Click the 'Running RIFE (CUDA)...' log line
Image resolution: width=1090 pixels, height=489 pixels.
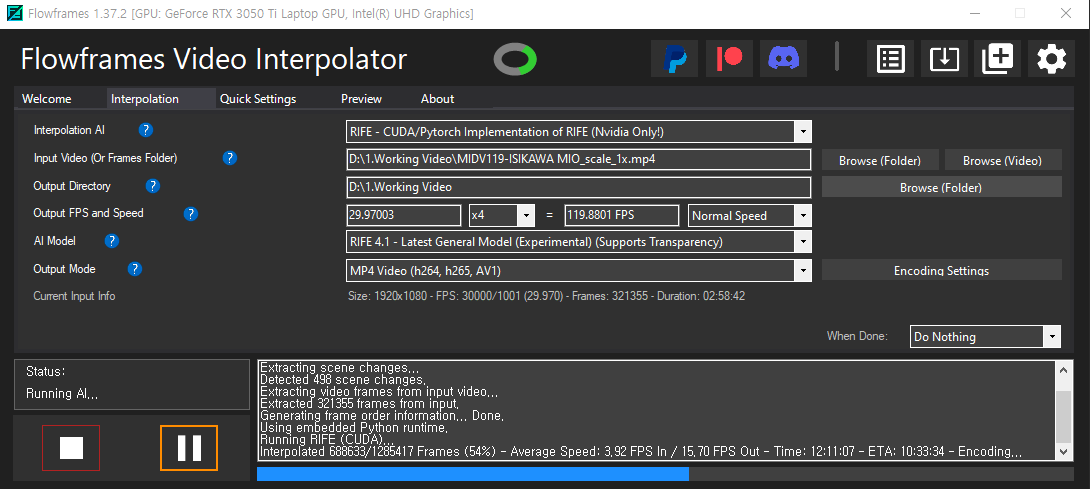pos(327,440)
